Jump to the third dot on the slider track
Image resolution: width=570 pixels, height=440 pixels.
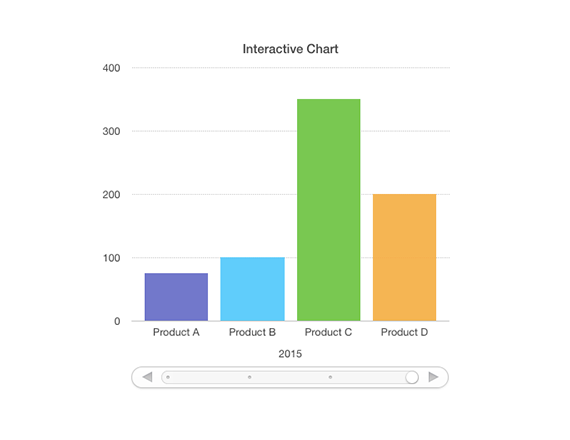pos(330,377)
